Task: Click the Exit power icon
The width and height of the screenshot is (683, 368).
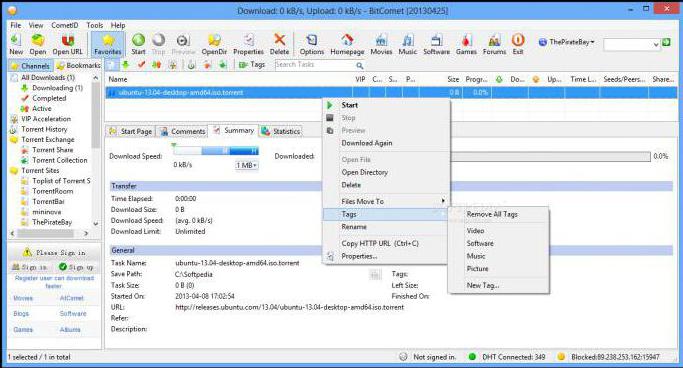Action: click(517, 44)
